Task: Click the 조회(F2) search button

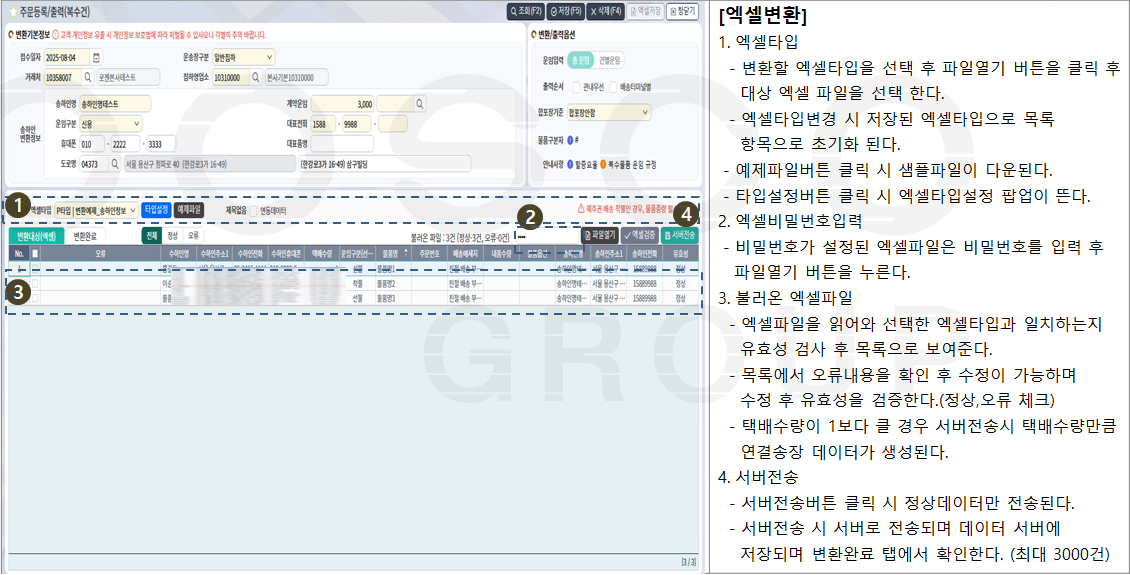Action: (525, 12)
